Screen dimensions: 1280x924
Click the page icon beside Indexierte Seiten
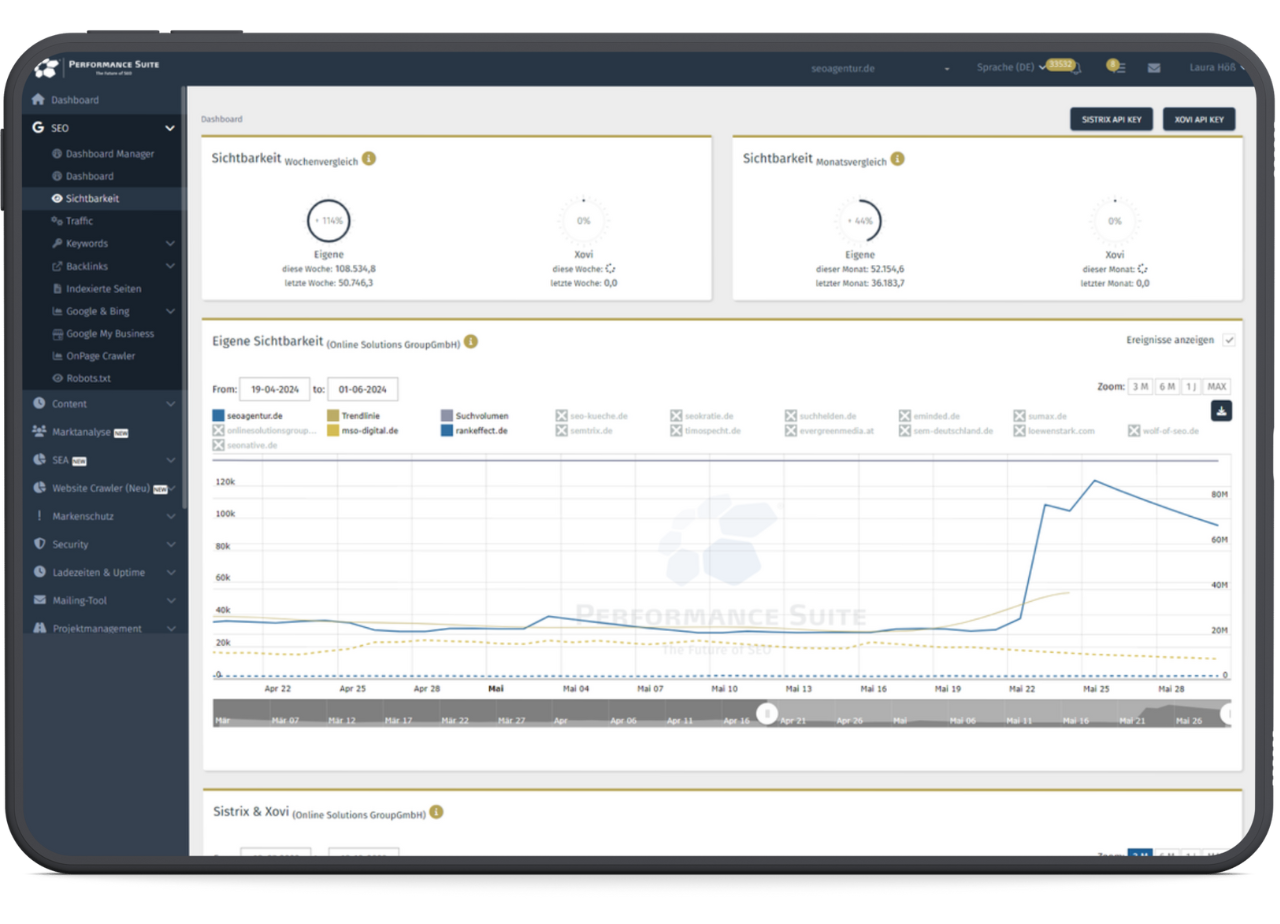(57, 289)
